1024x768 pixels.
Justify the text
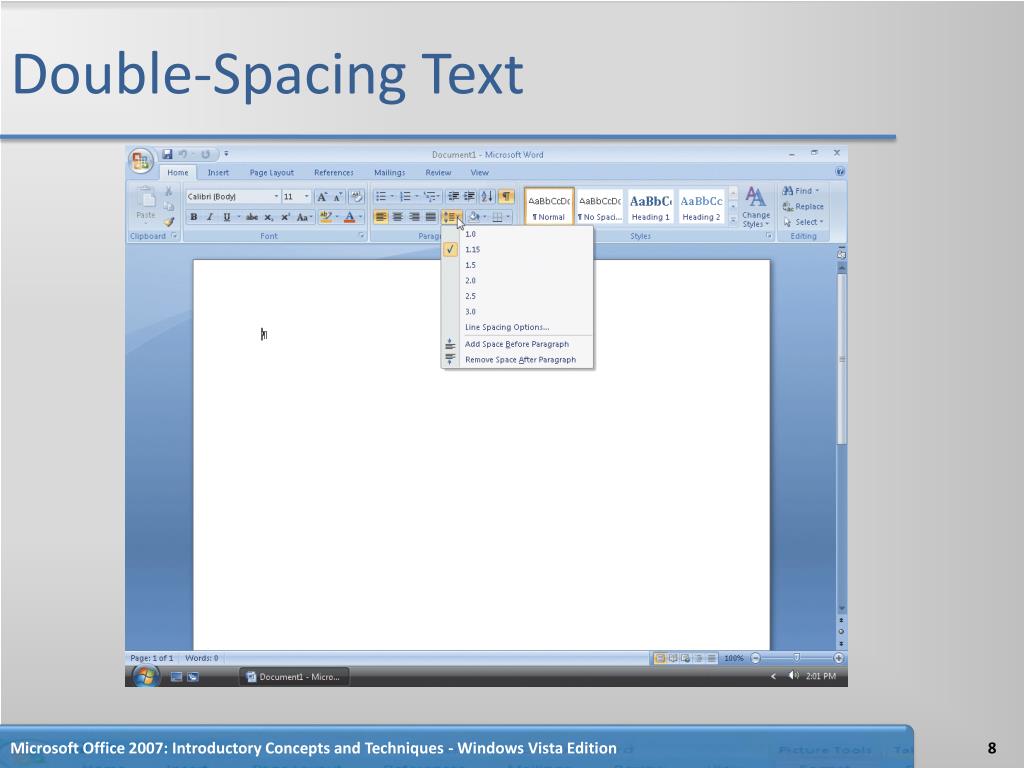[430, 217]
